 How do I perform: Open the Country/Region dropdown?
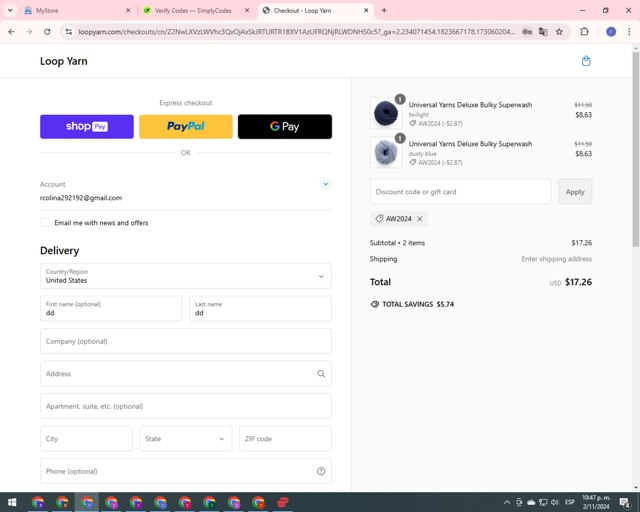tap(186, 276)
